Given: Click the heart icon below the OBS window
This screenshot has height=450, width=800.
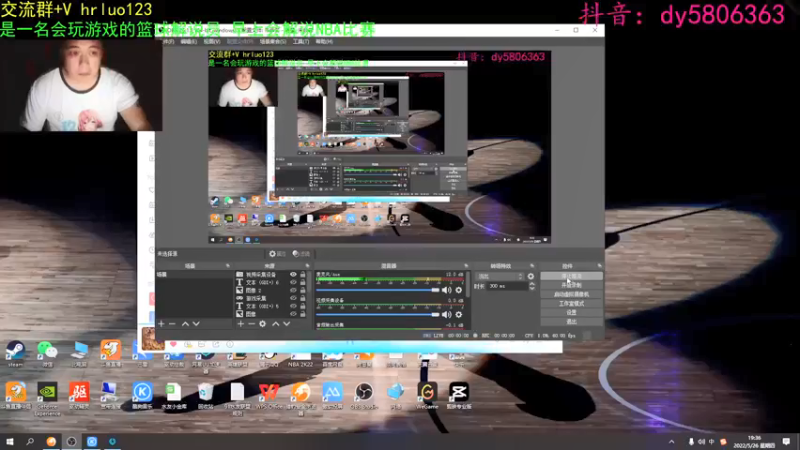Looking at the screenshot, I should 173,344.
